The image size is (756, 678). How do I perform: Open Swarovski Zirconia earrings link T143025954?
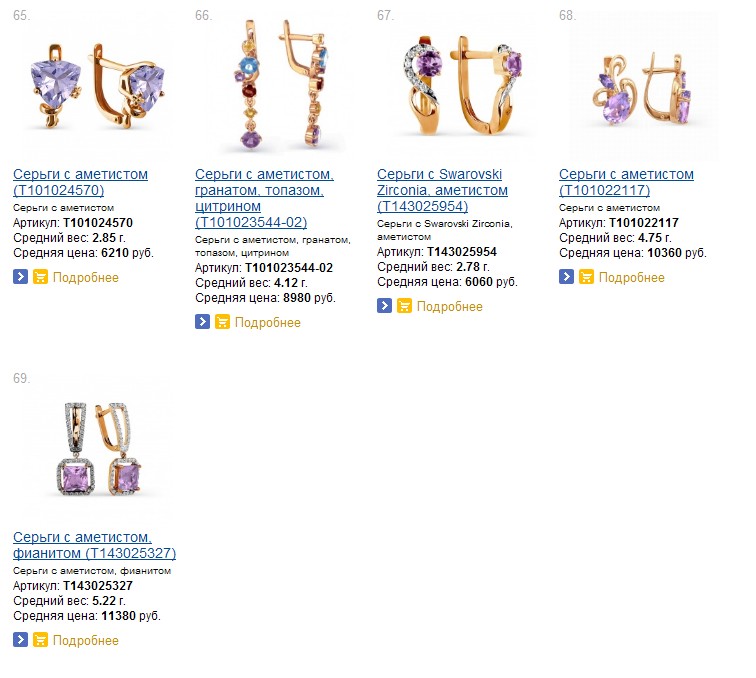click(x=442, y=190)
